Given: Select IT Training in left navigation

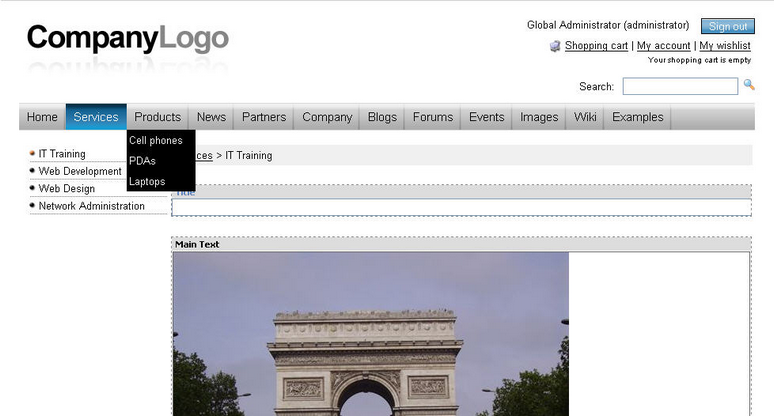Looking at the screenshot, I should [62, 154].
